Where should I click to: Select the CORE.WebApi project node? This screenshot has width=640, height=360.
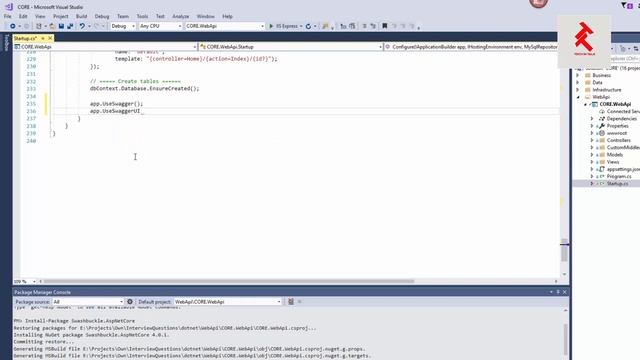615,104
